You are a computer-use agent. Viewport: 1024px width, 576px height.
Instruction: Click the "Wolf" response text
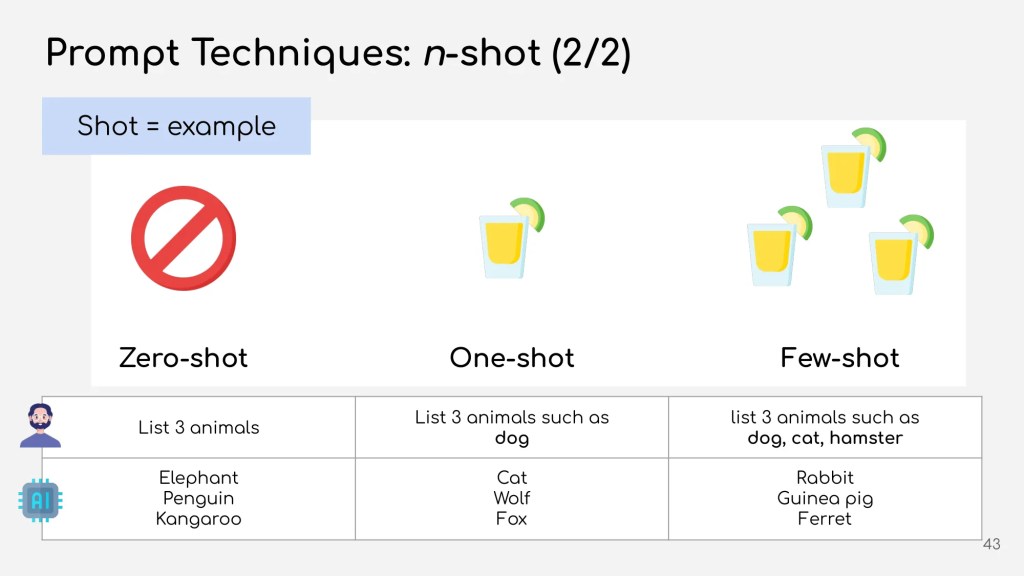point(511,498)
